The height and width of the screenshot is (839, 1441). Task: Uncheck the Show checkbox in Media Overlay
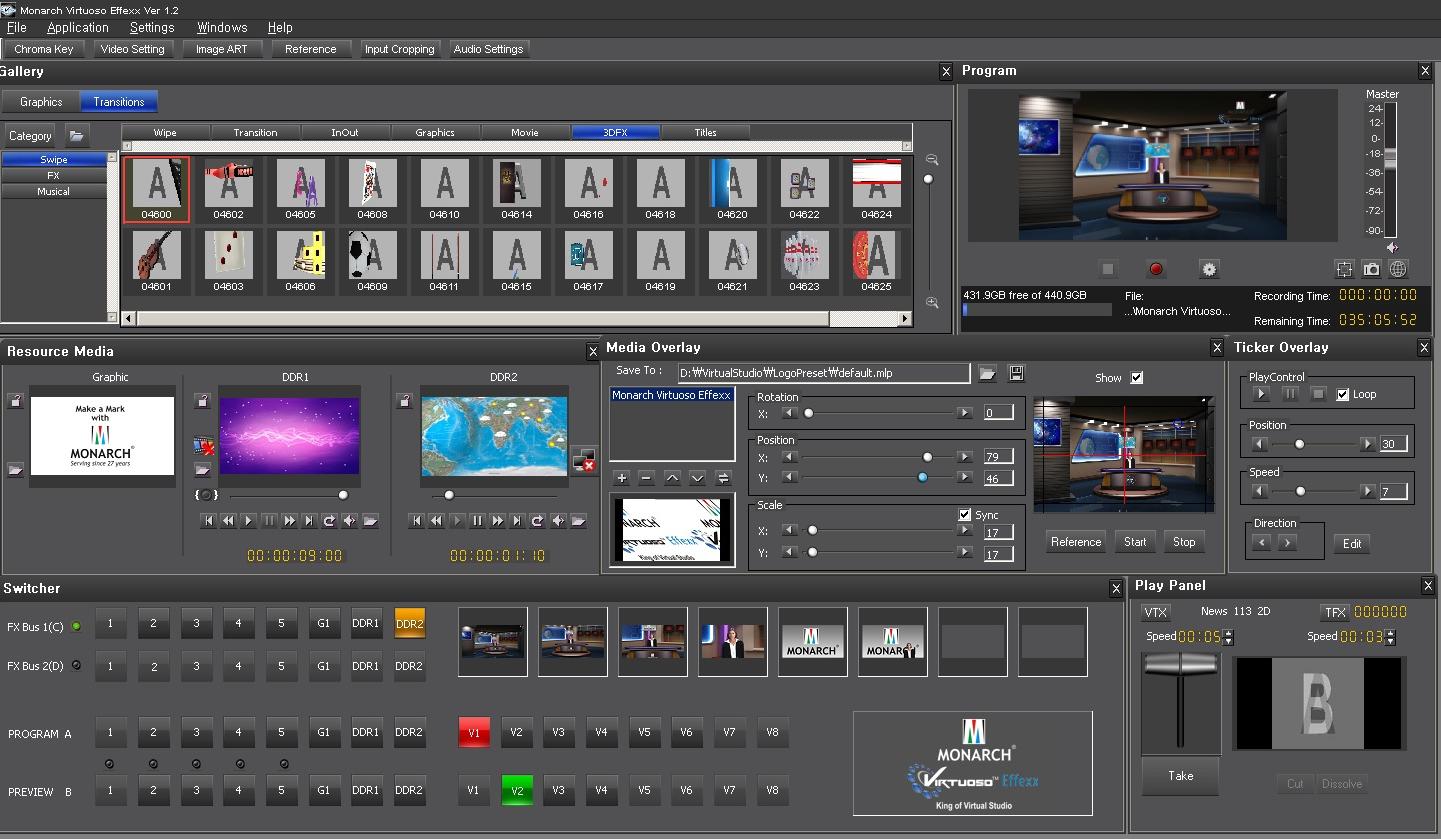[1136, 378]
